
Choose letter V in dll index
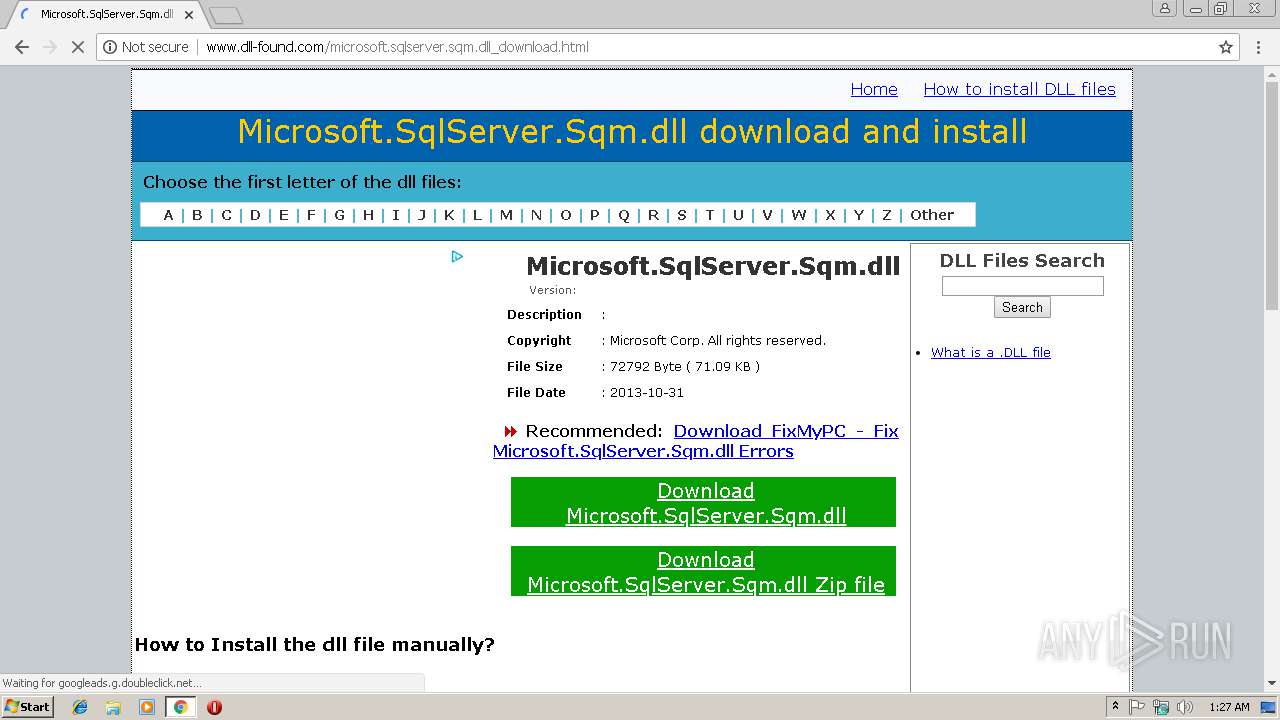click(x=767, y=215)
